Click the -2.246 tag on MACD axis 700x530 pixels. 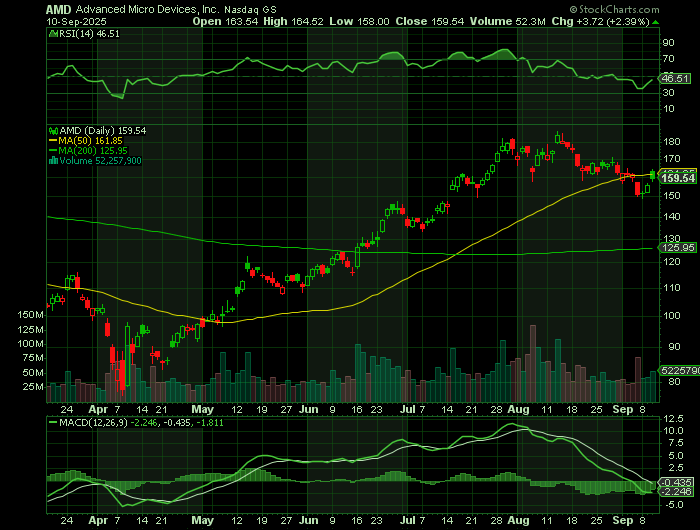click(677, 492)
